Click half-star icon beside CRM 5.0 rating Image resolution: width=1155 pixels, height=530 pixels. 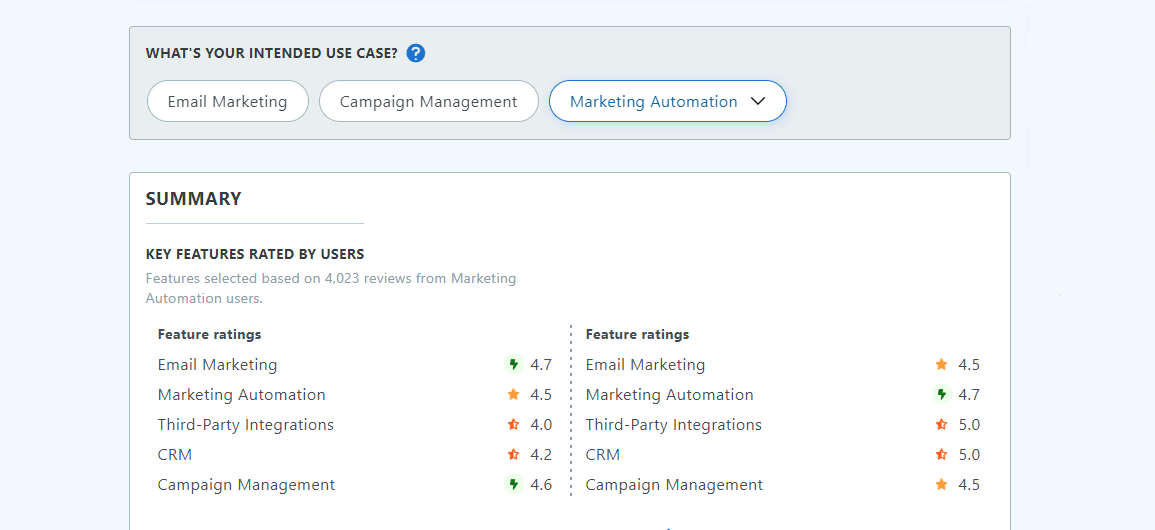pyautogui.click(x=942, y=455)
